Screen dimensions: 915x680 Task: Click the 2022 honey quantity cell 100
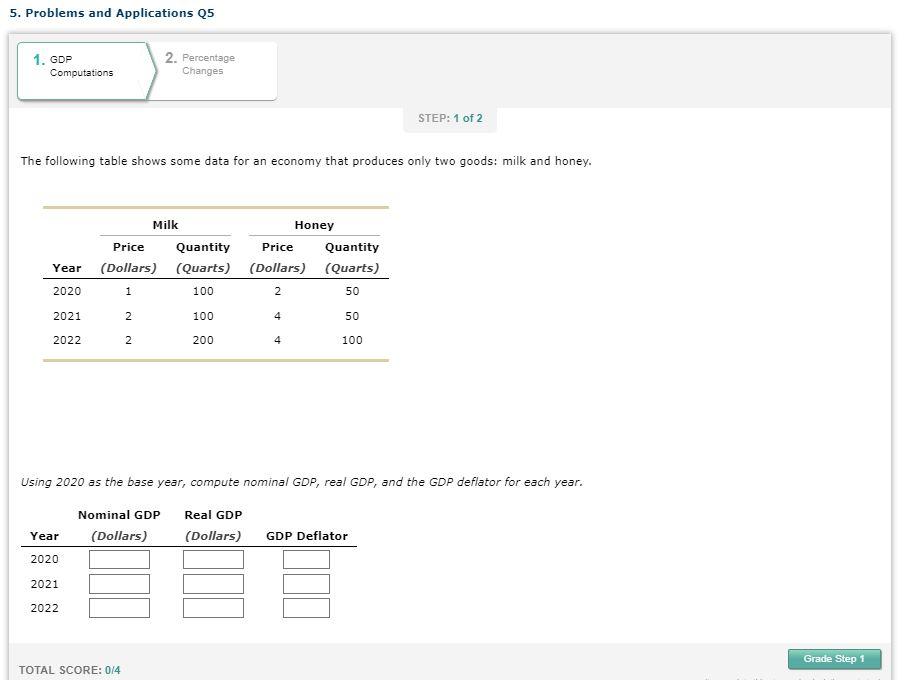(352, 340)
